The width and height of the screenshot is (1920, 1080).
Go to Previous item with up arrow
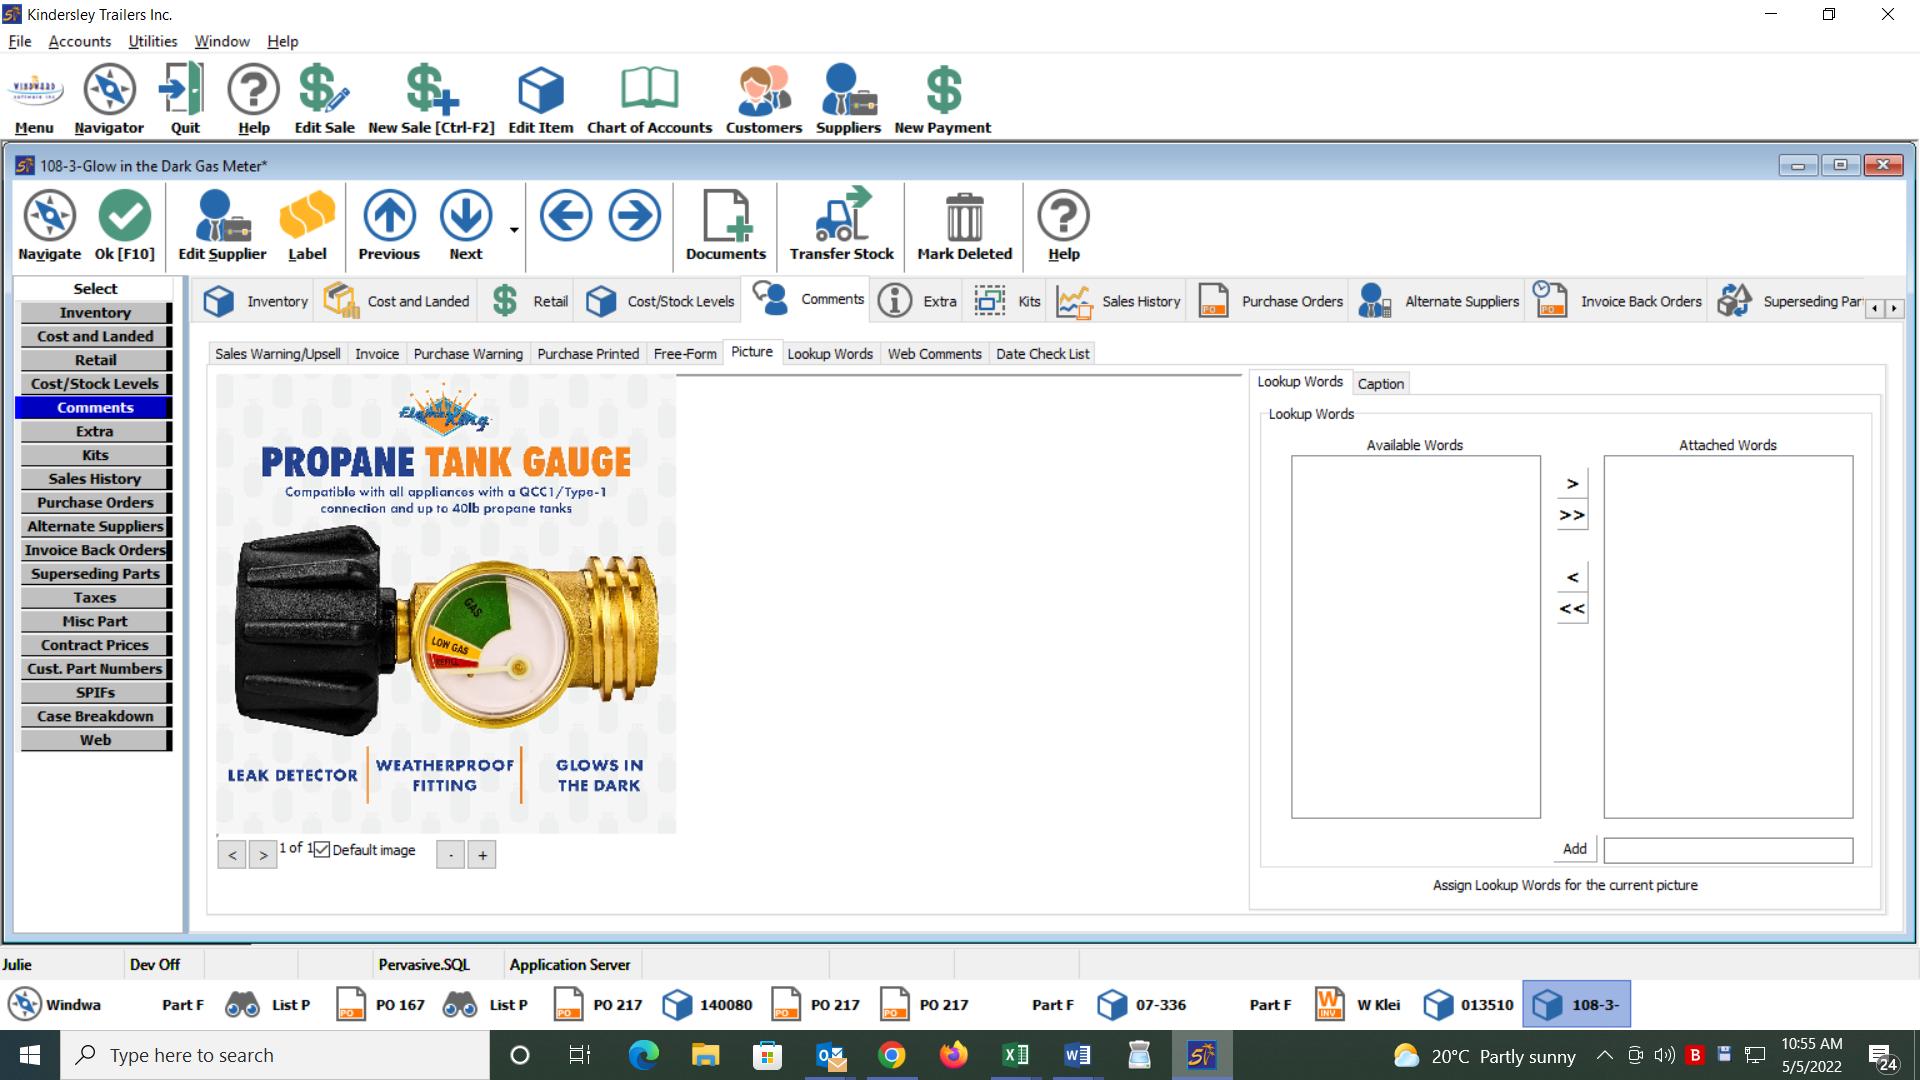pos(389,216)
